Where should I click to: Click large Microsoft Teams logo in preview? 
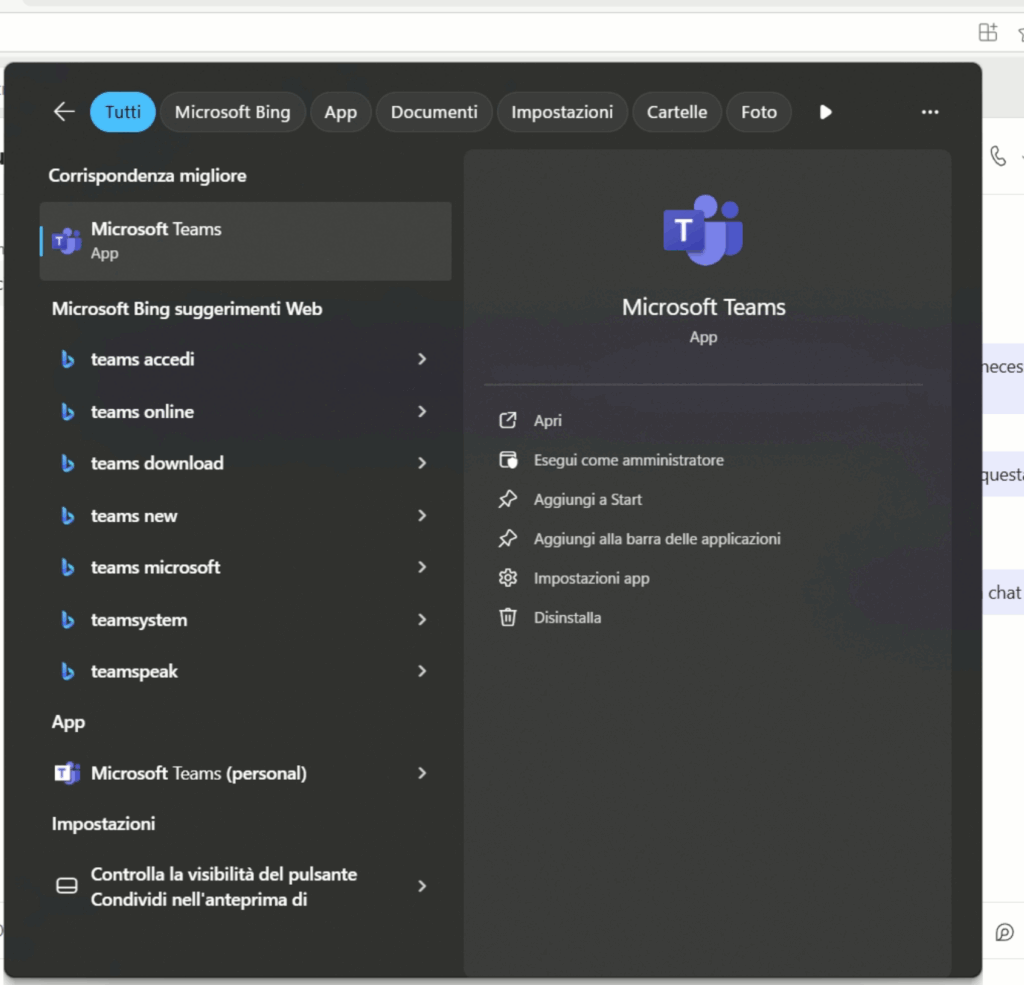tap(703, 229)
